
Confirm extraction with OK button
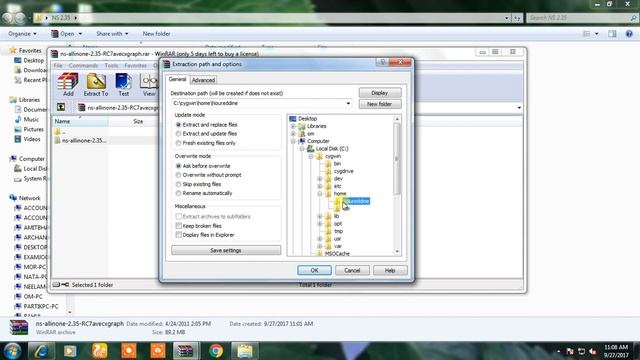click(314, 270)
